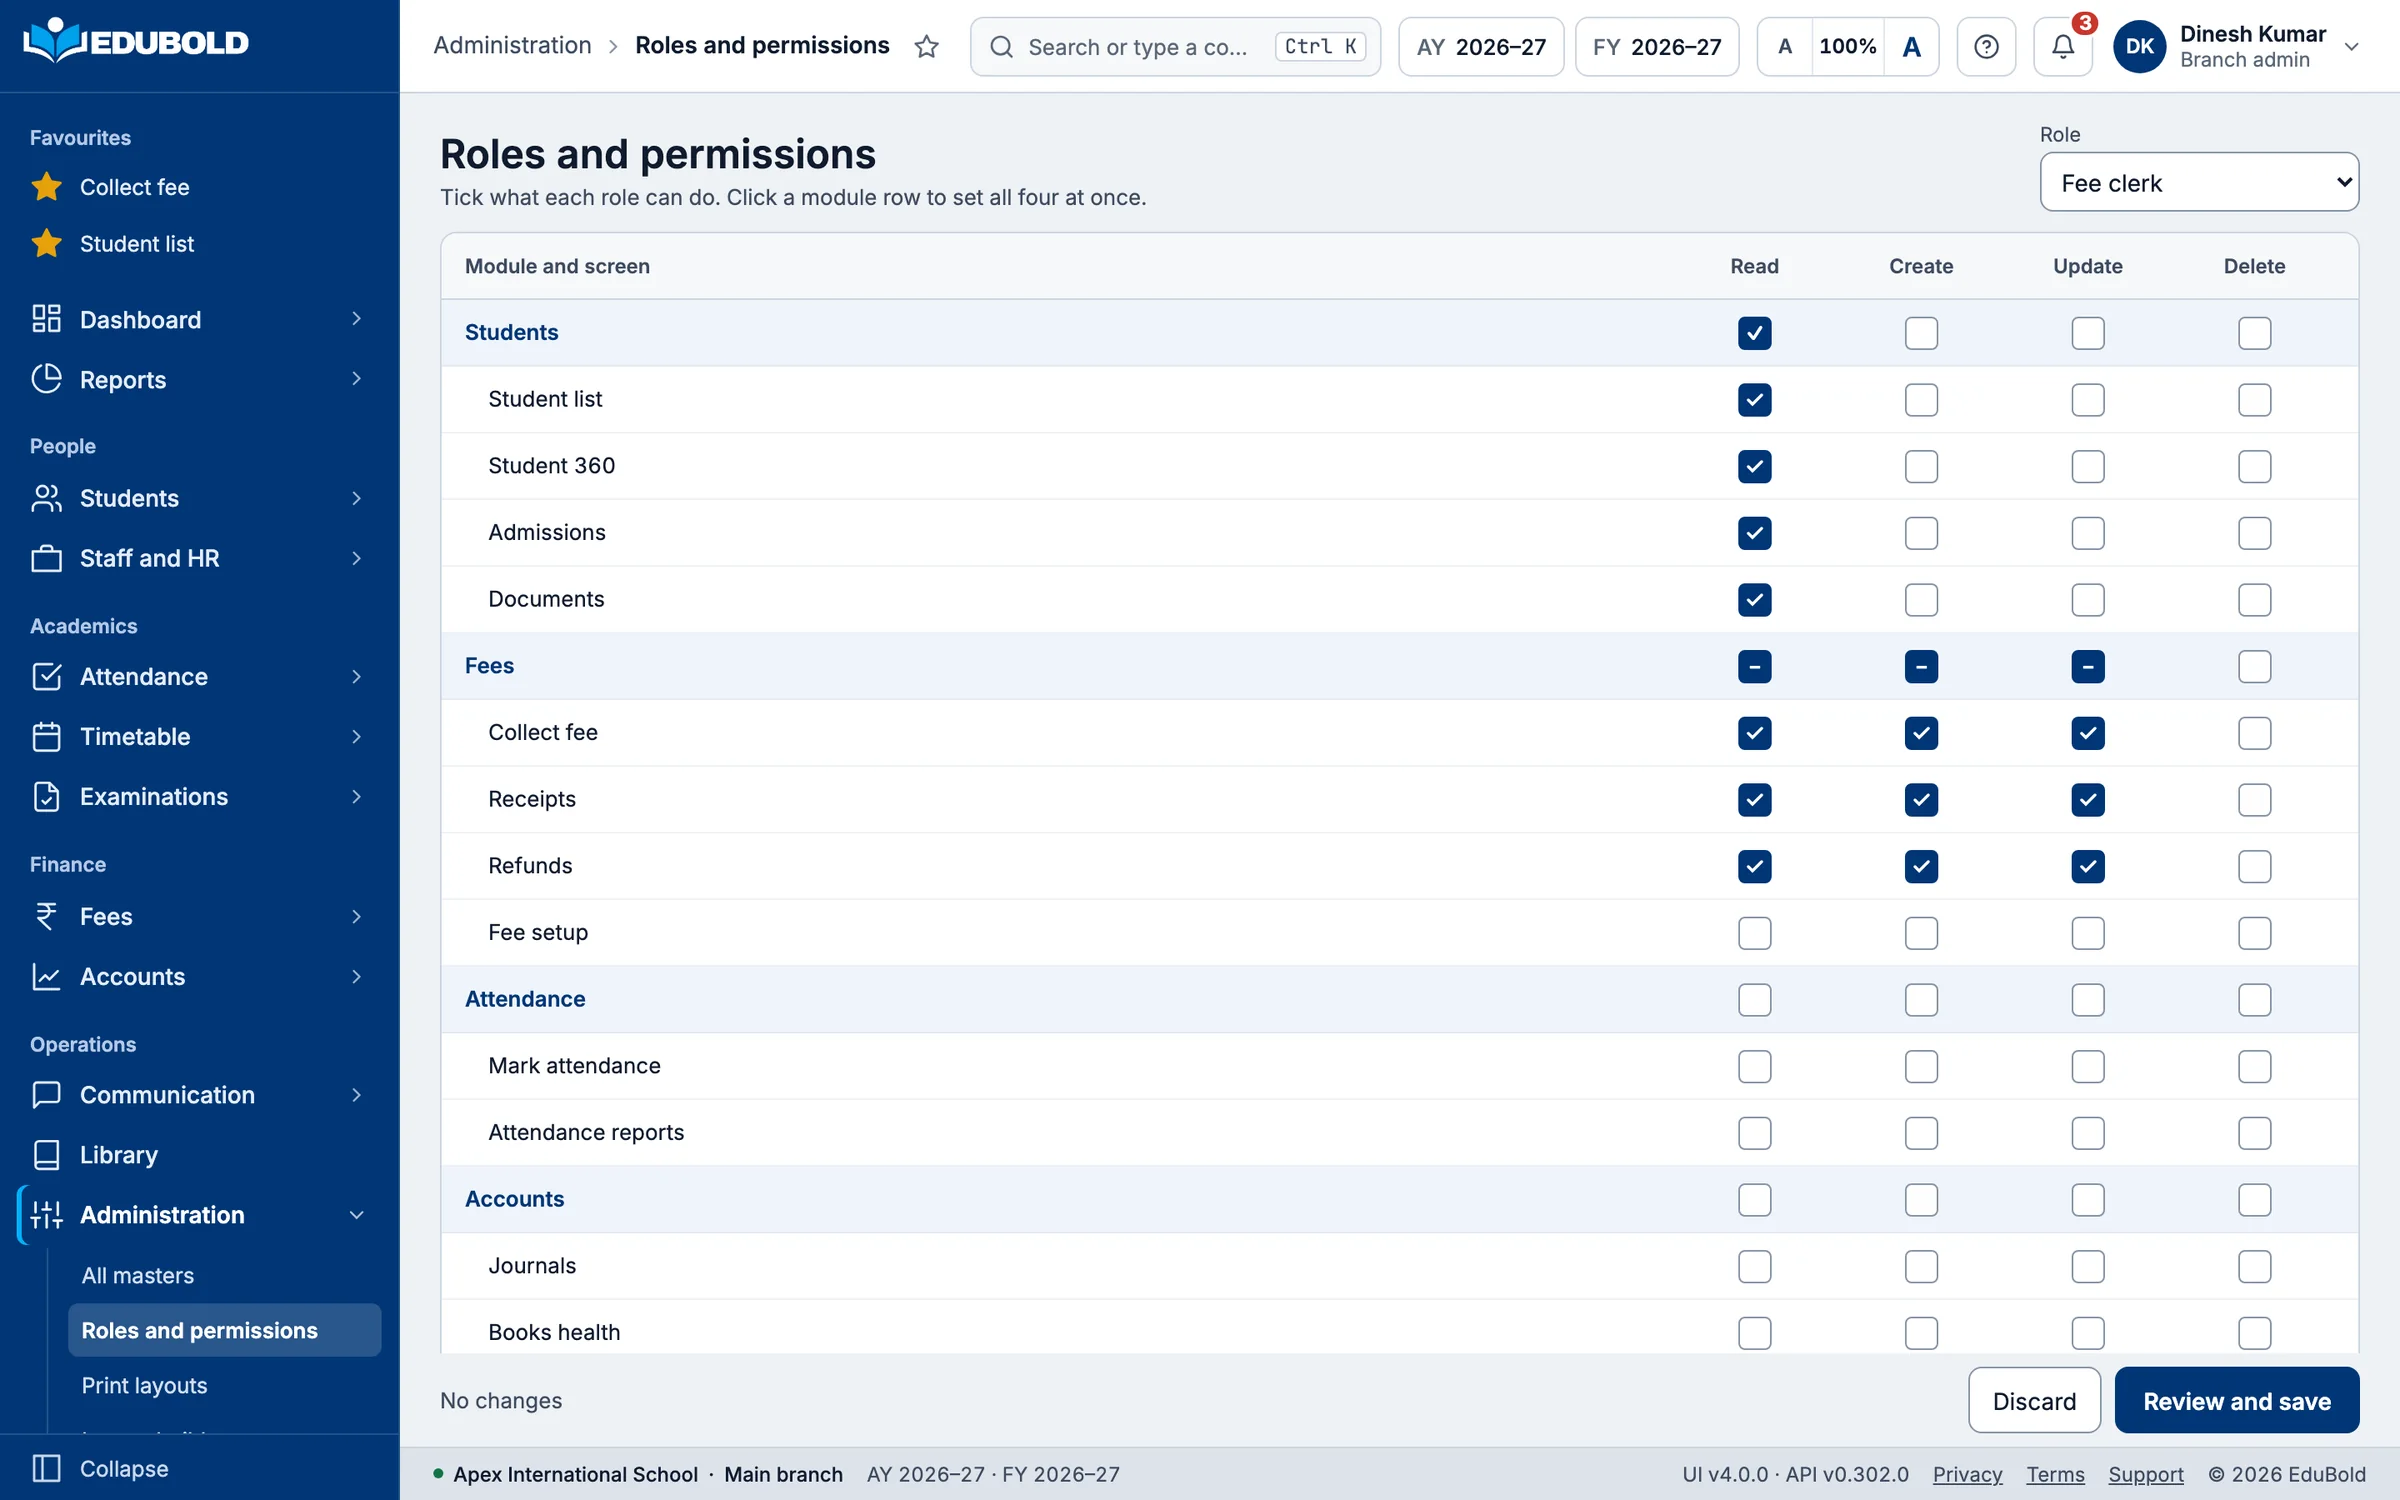Tick Create for Journals
This screenshot has width=2400, height=1500.
[1921, 1267]
